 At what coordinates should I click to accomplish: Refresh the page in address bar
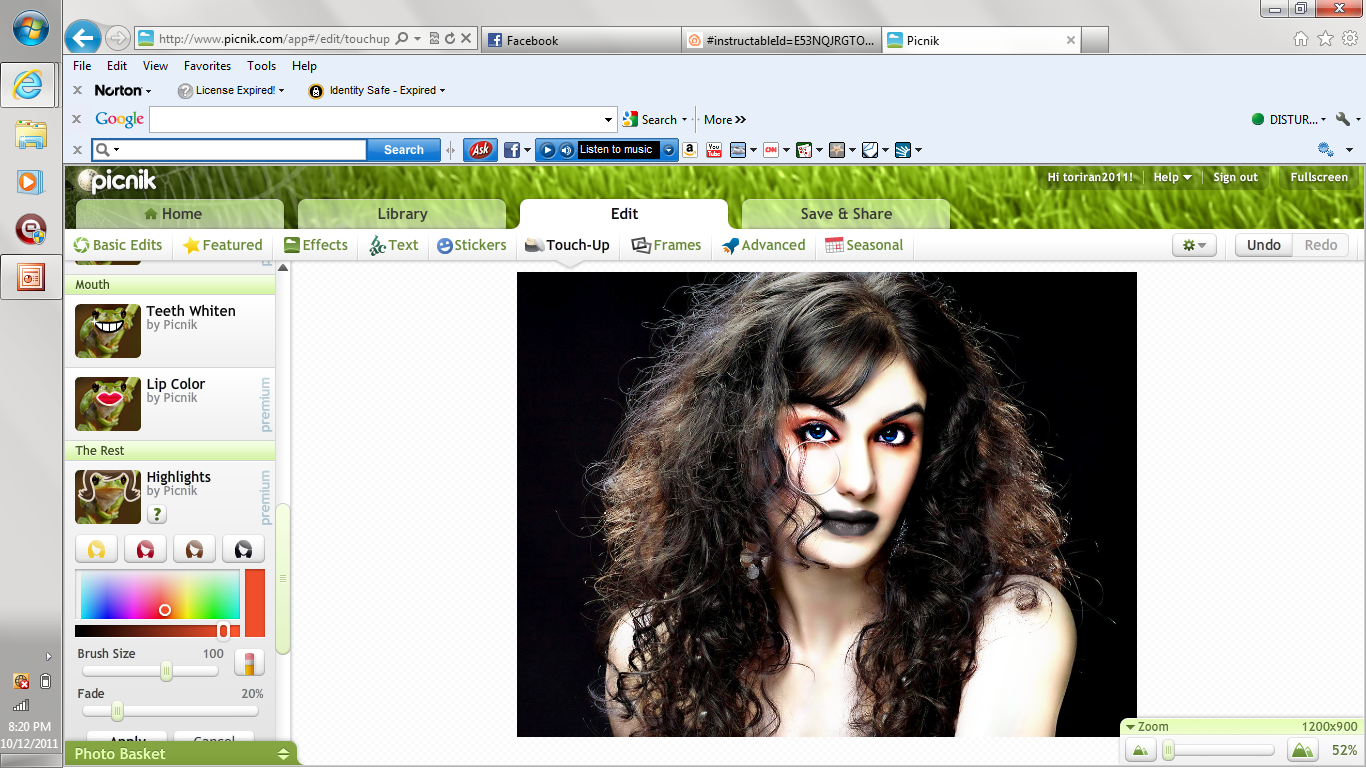[x=450, y=39]
